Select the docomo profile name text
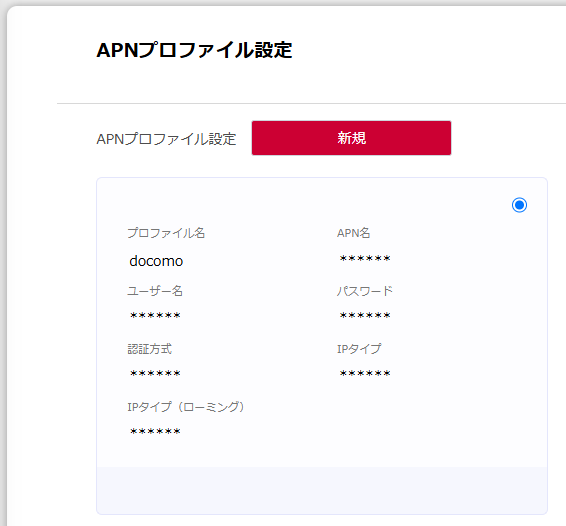The image size is (566, 526). coord(156,261)
